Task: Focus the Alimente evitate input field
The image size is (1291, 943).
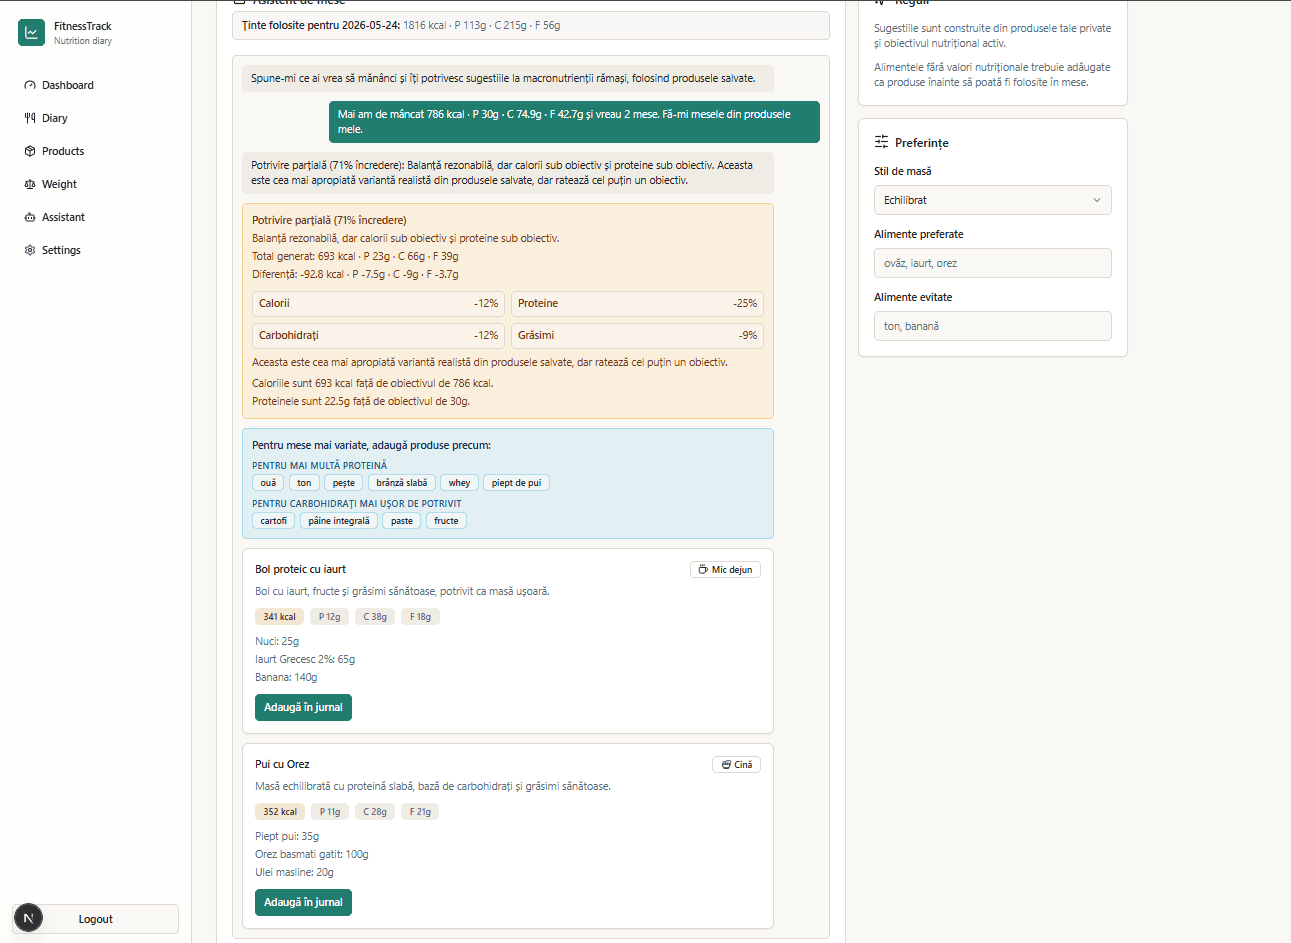Action: tap(992, 326)
